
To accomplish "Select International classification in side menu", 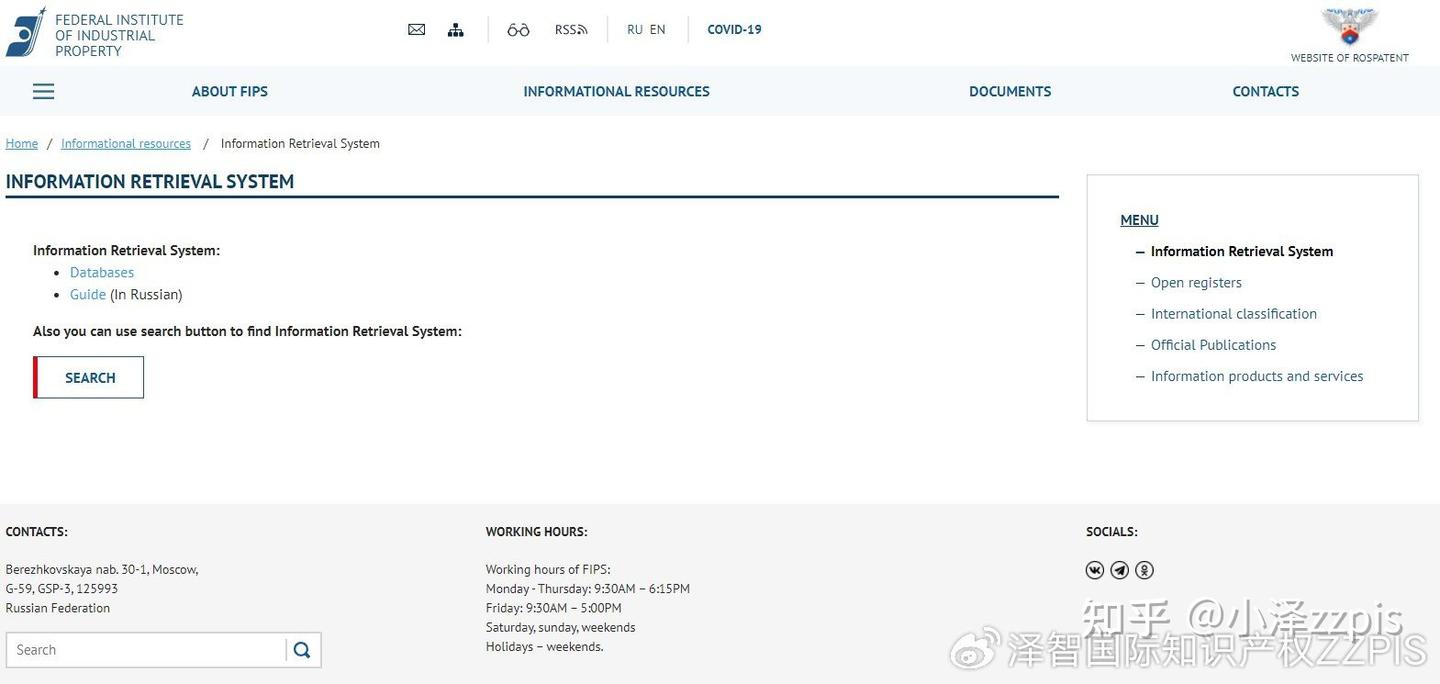I will coord(1234,314).
